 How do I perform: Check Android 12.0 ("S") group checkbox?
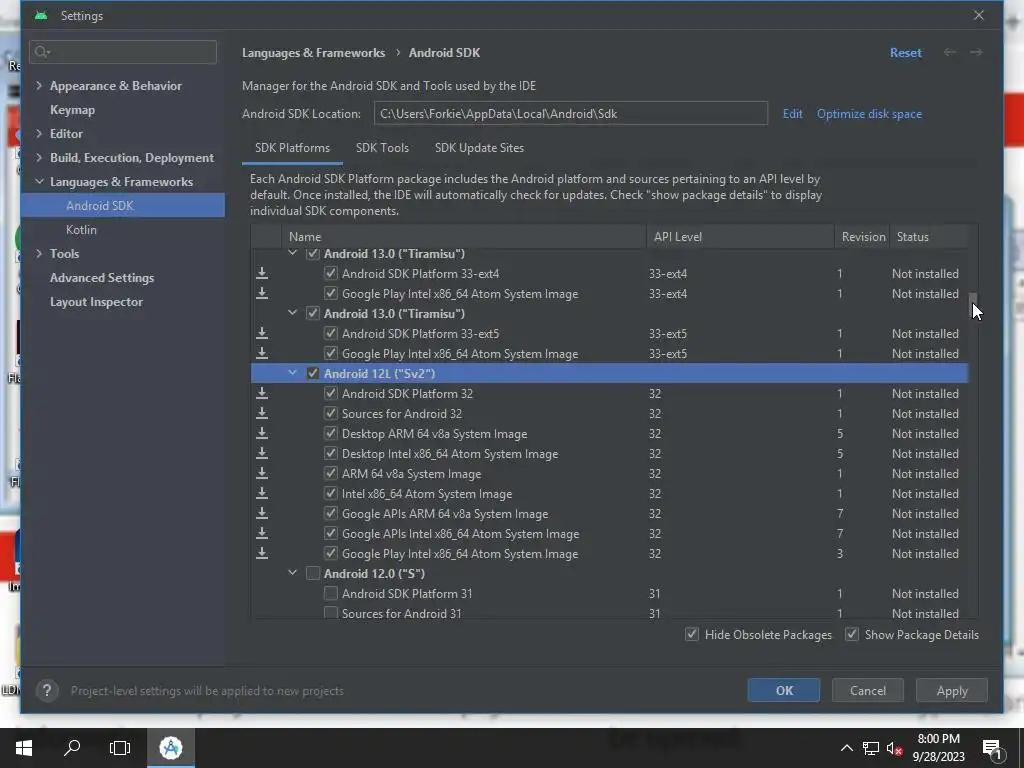click(313, 573)
